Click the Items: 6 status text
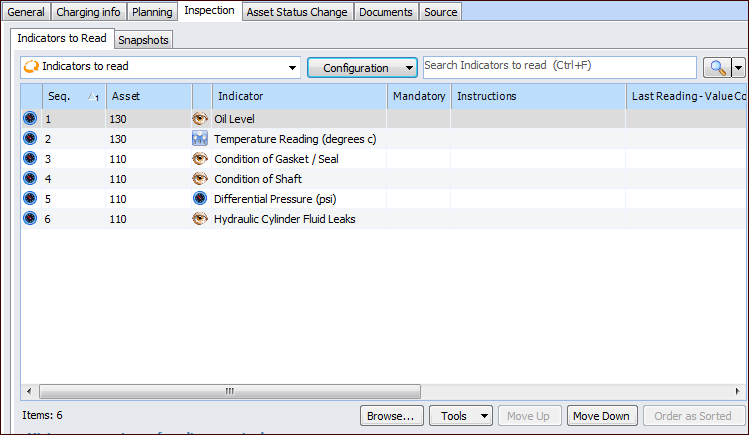The image size is (749, 435). [x=42, y=415]
